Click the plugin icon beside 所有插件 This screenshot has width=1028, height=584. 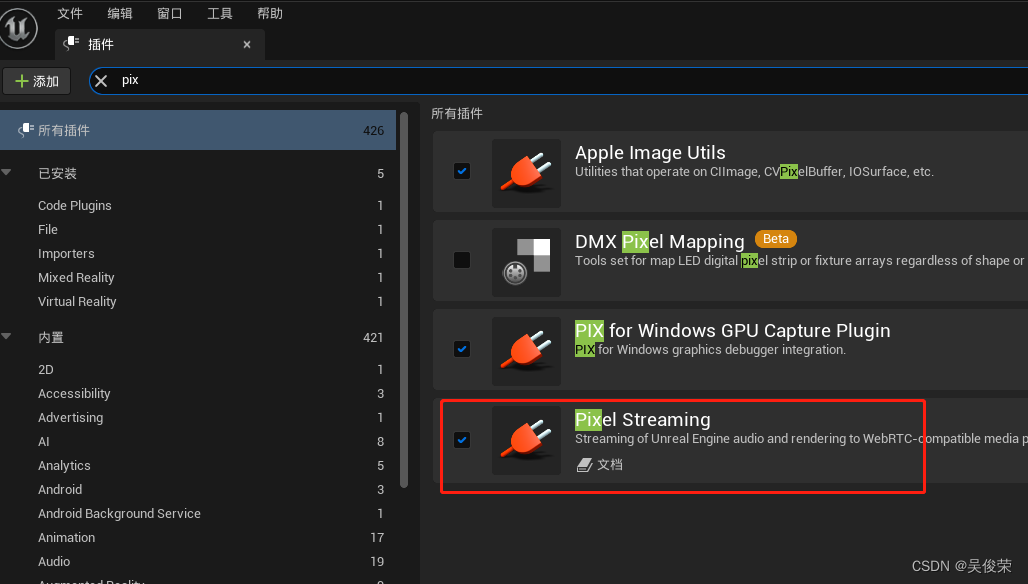26,130
